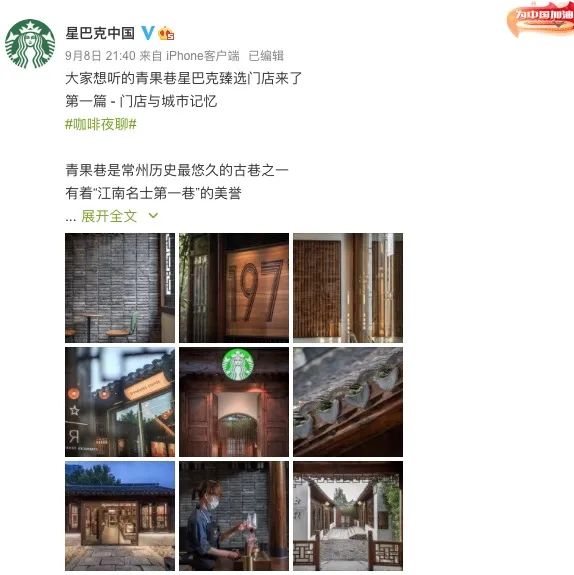Viewport: 574px width, 575px height.
Task: Click the orange membership crown badge
Action: (x=166, y=33)
